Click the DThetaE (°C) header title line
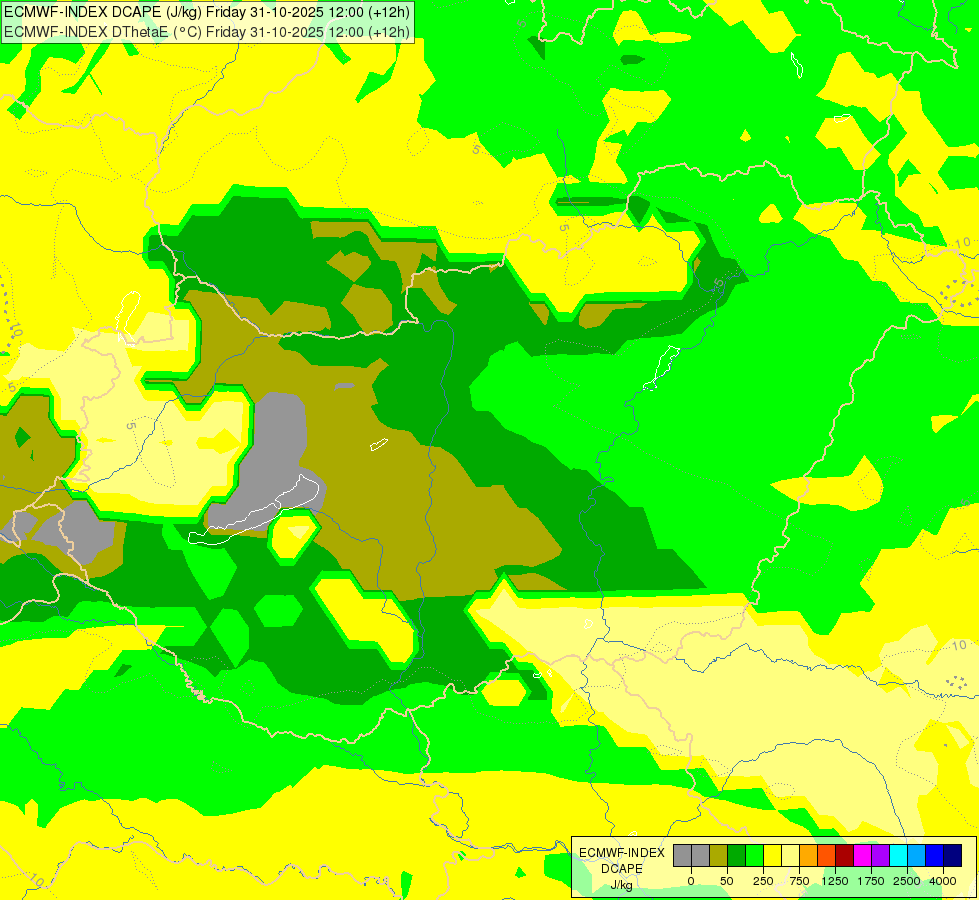This screenshot has height=900, width=979. tap(207, 32)
